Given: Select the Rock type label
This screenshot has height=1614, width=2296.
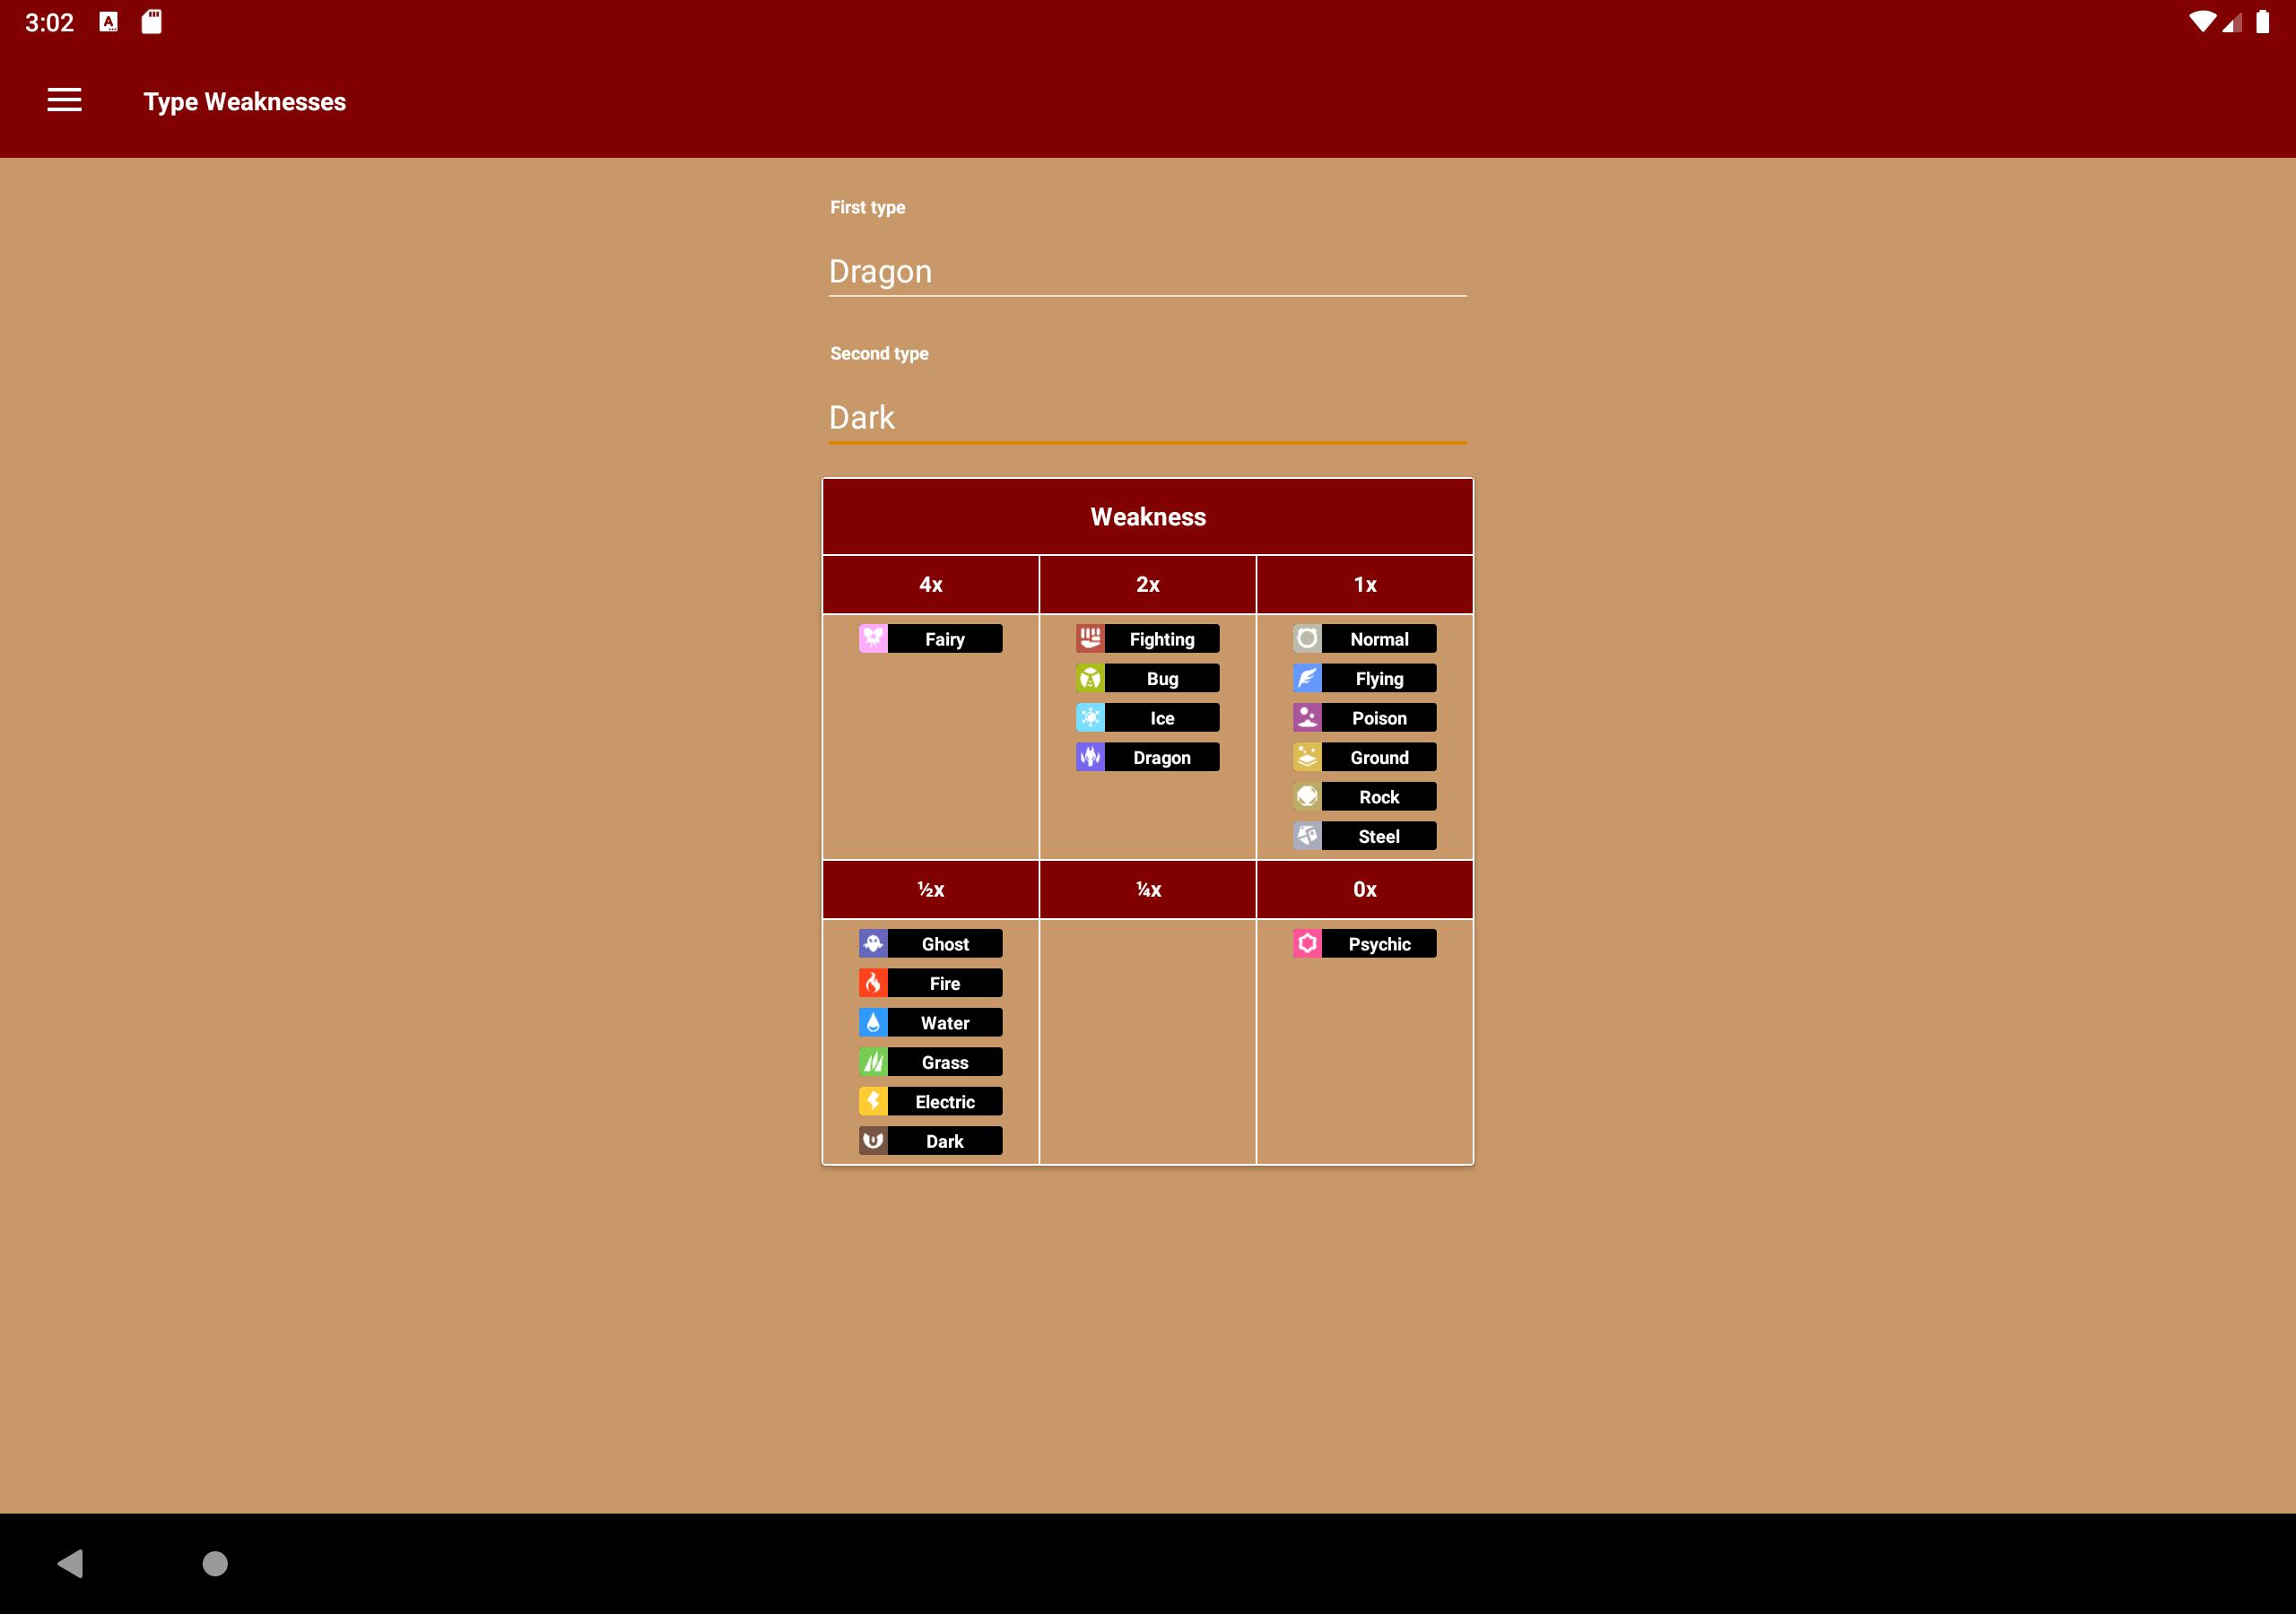Looking at the screenshot, I should tap(1379, 797).
